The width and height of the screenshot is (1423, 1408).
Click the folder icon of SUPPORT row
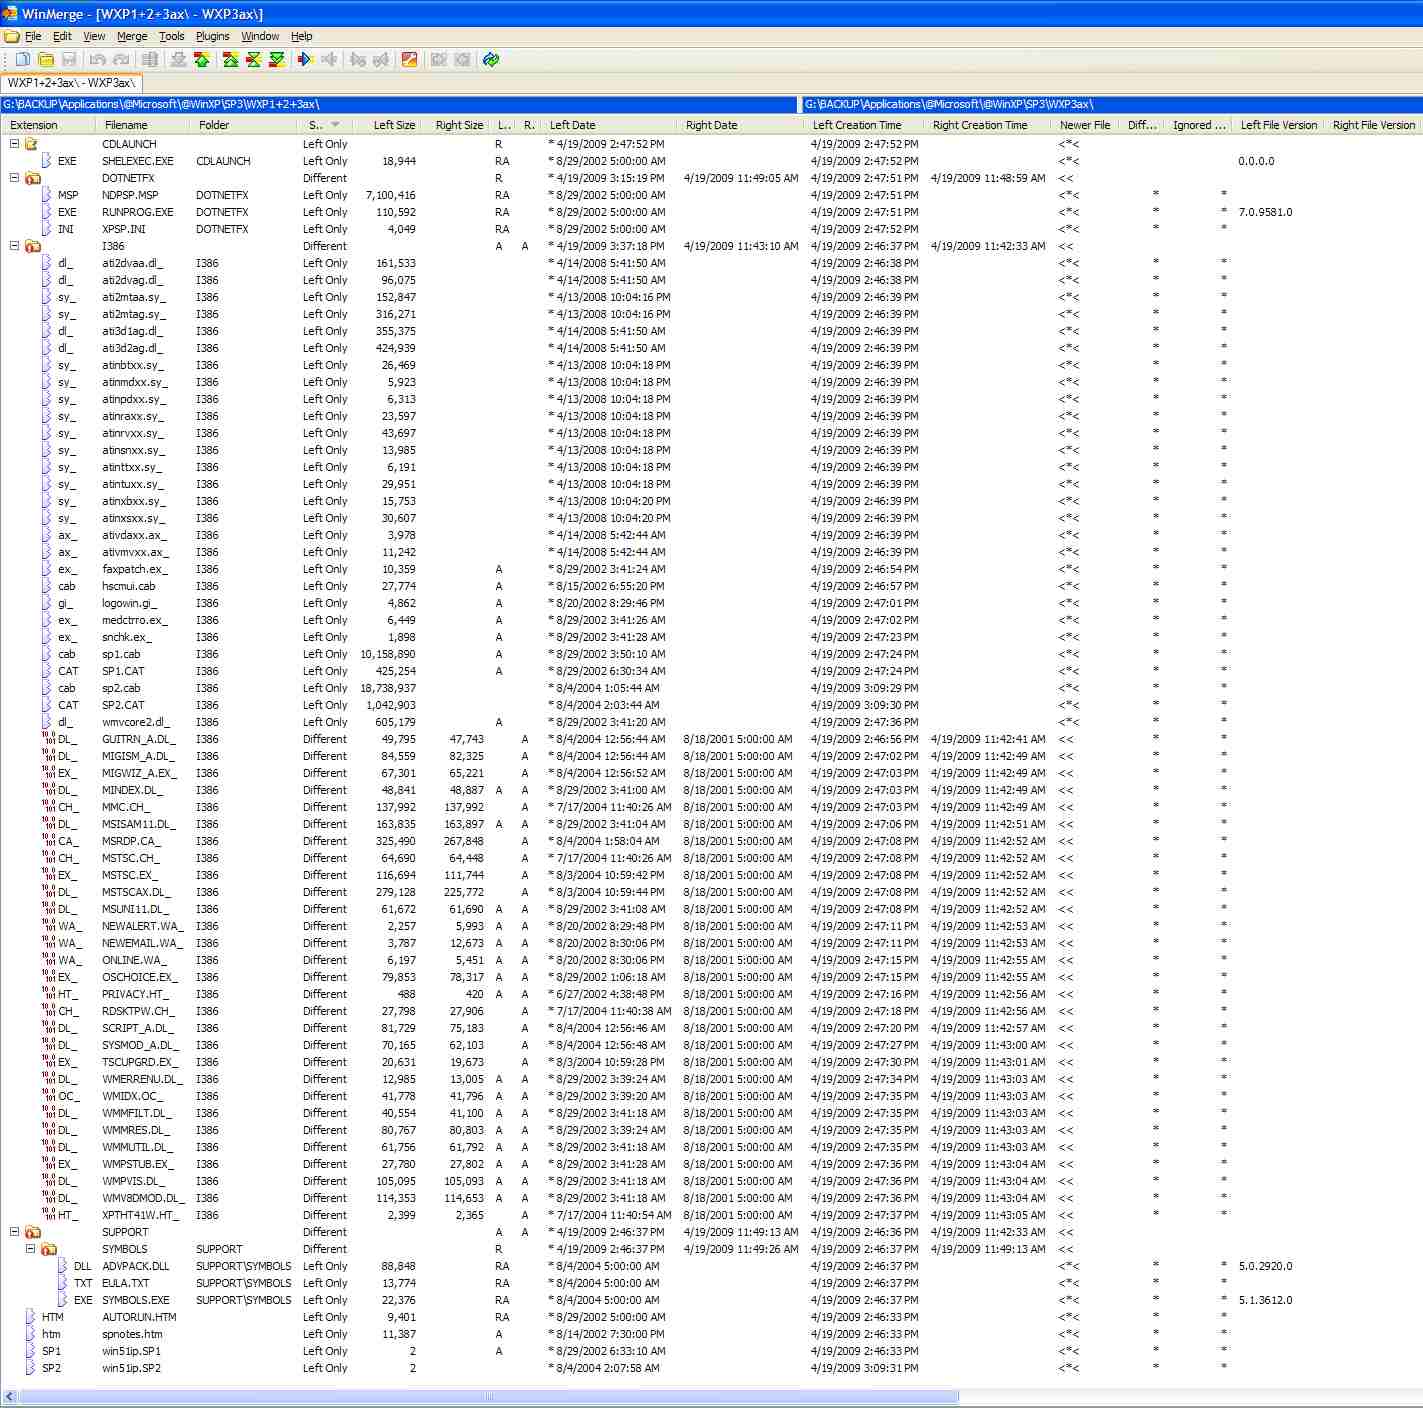(x=33, y=1232)
